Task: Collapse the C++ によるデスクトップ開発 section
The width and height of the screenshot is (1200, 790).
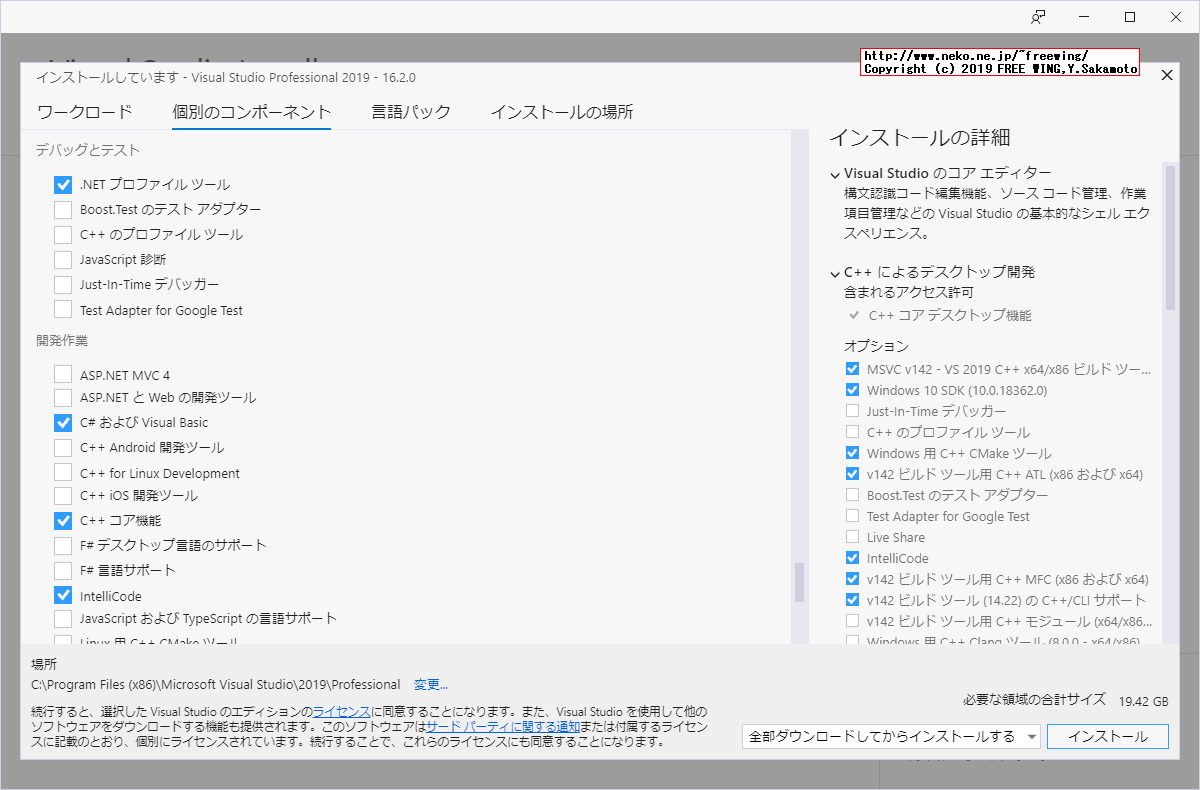Action: pos(834,270)
